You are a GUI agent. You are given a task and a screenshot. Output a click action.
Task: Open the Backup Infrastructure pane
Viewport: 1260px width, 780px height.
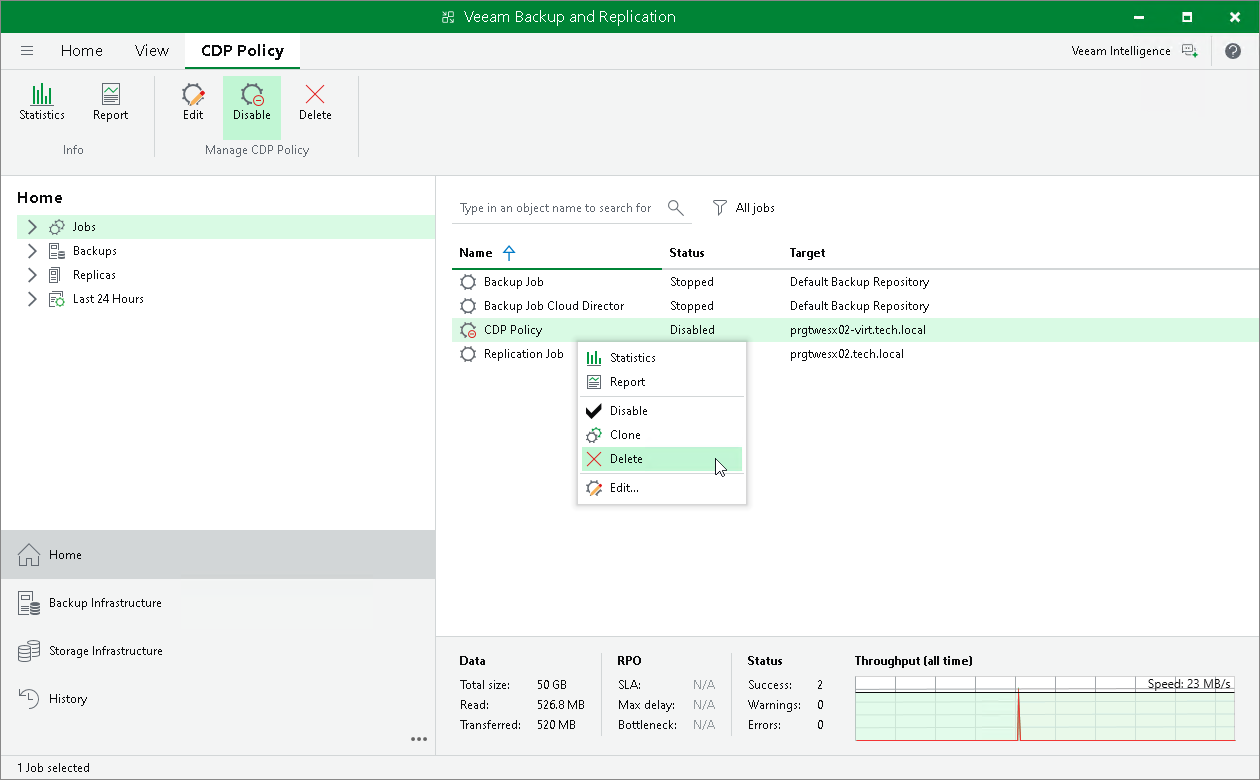point(218,603)
